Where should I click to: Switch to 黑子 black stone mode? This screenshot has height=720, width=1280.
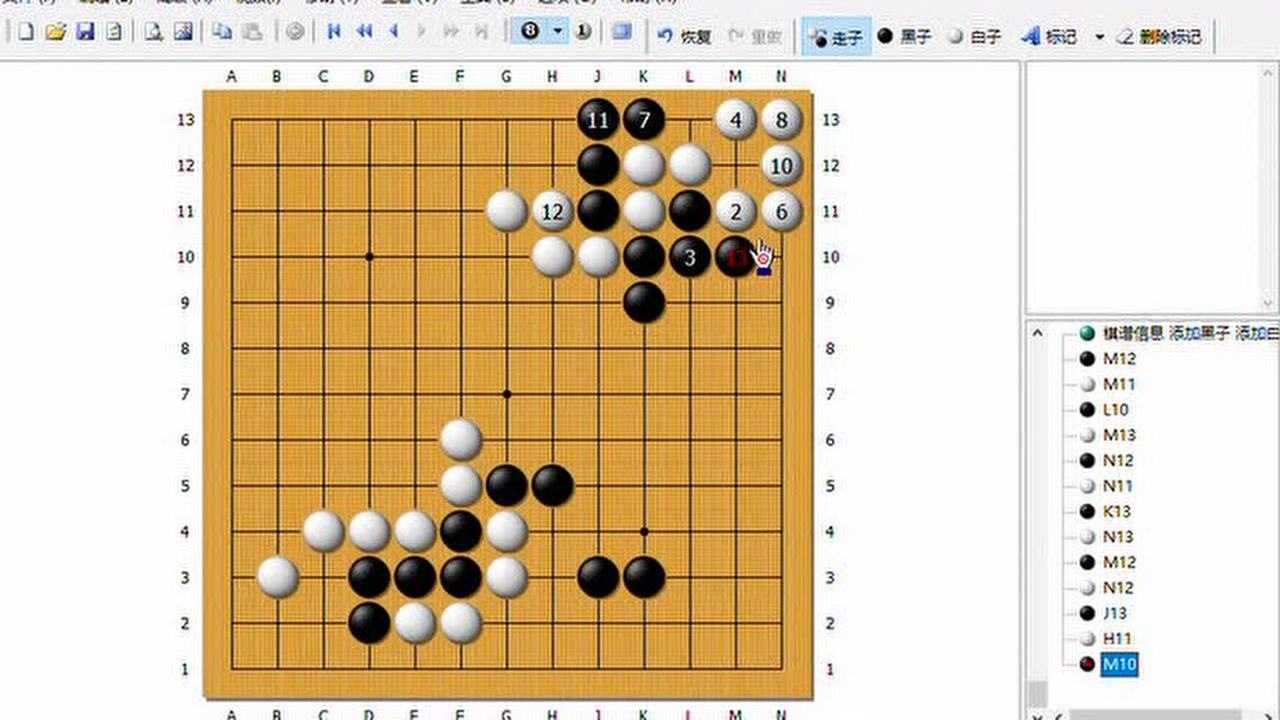click(x=903, y=36)
